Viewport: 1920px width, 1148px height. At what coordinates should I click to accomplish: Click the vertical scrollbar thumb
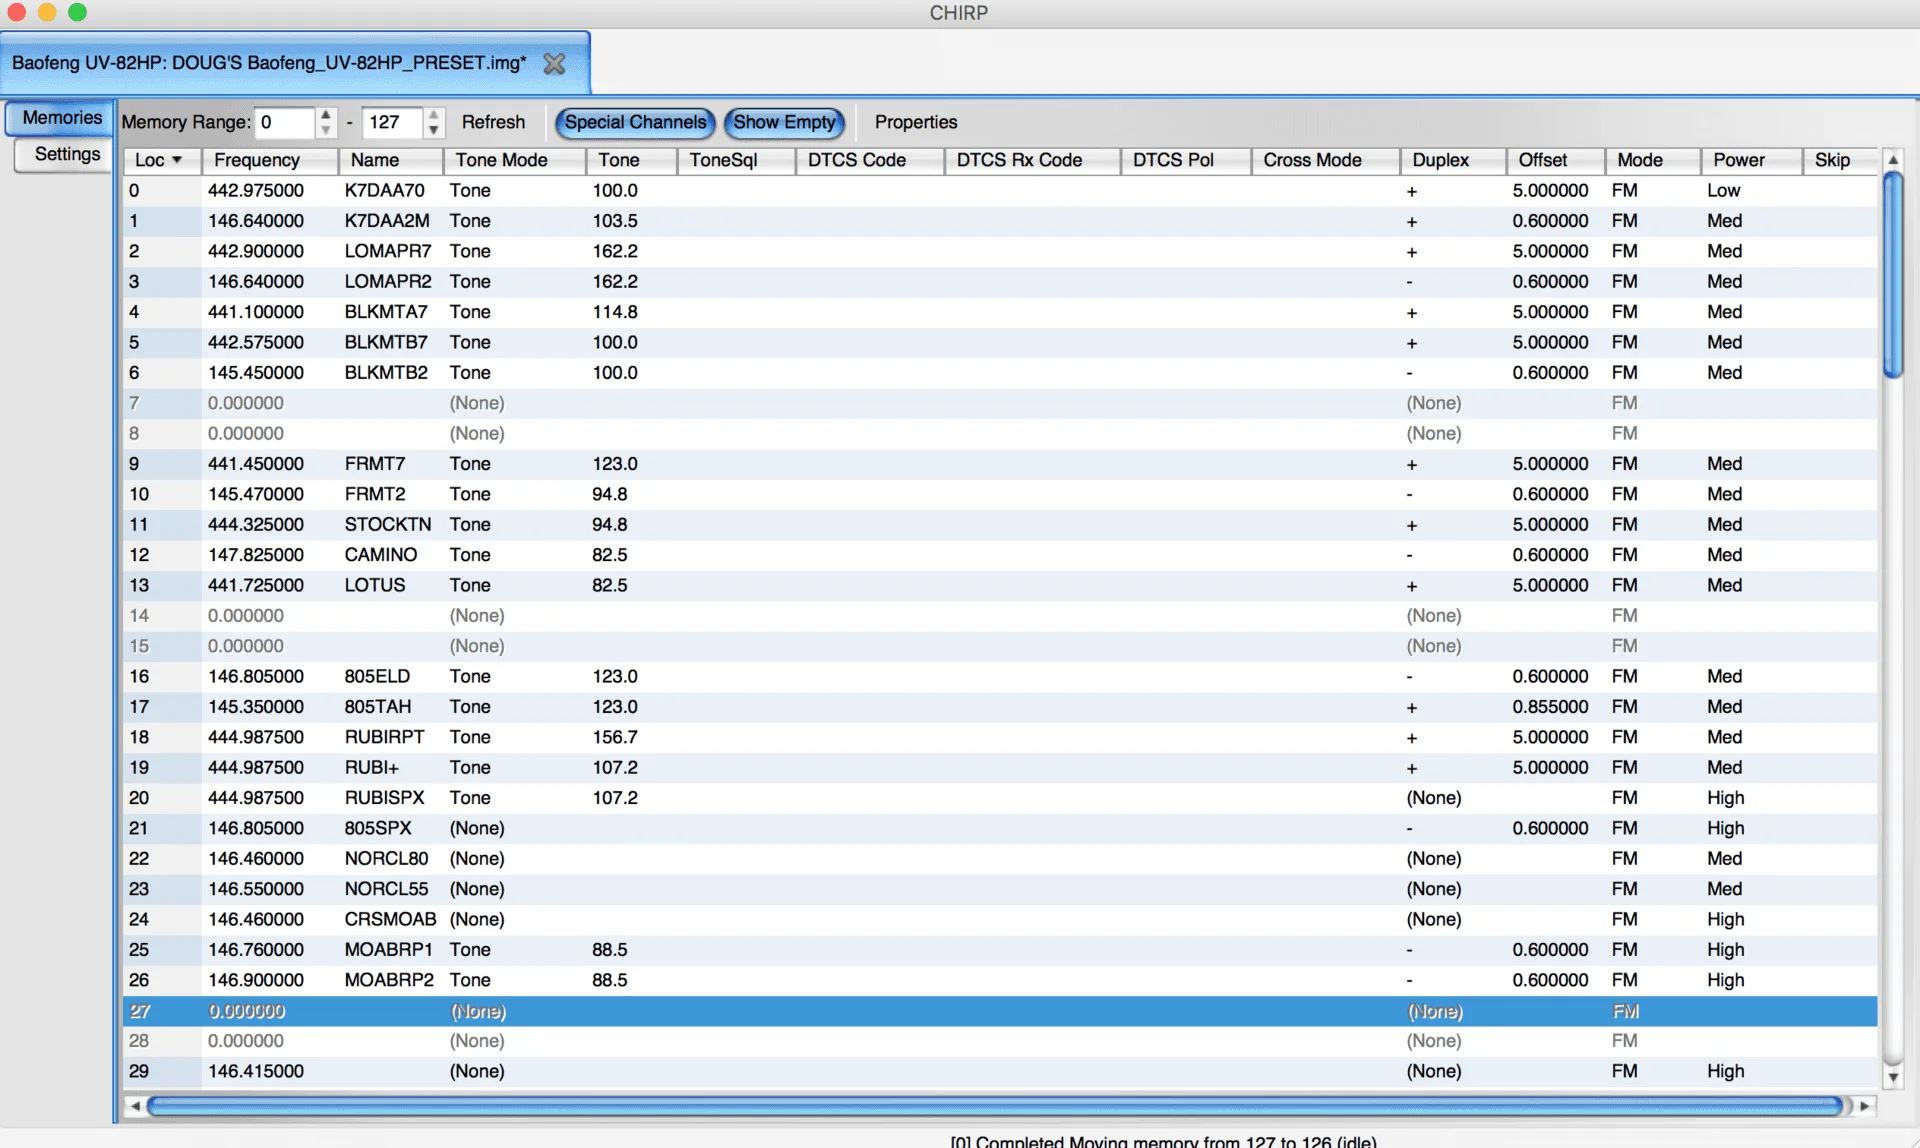(x=1892, y=275)
